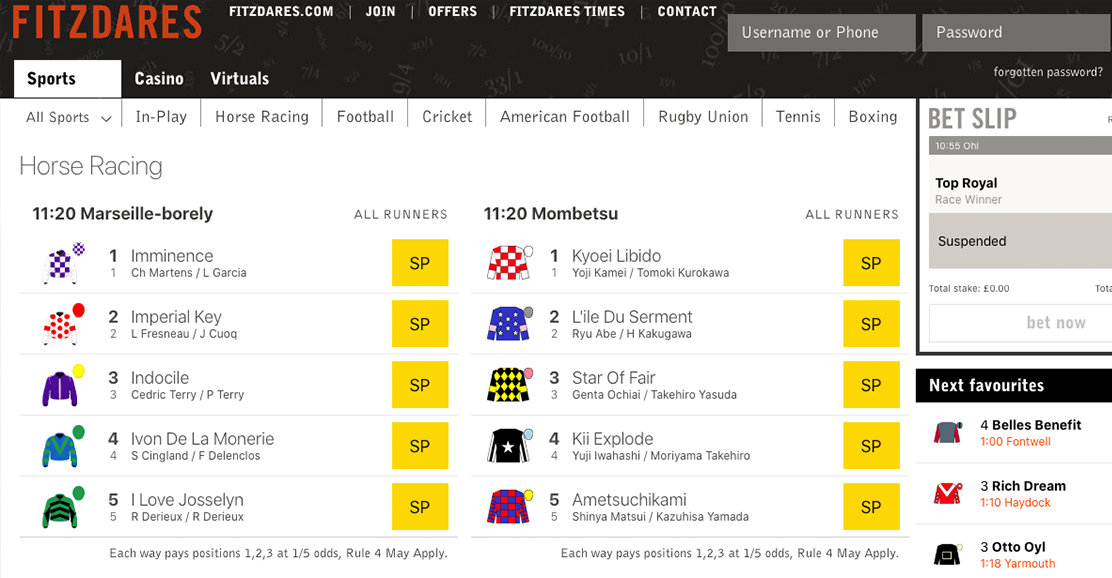Open the Horse Racing sports menu item

[x=262, y=117]
